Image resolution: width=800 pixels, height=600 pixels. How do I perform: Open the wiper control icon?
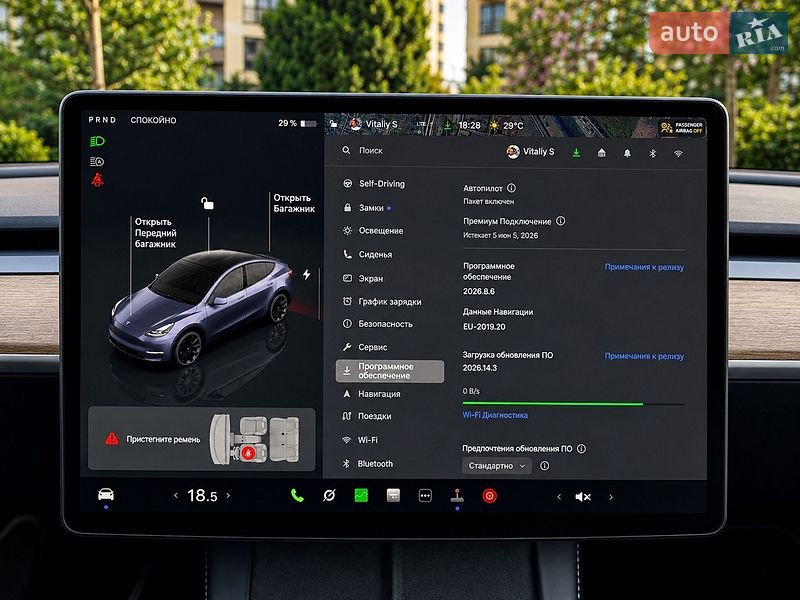click(x=329, y=495)
